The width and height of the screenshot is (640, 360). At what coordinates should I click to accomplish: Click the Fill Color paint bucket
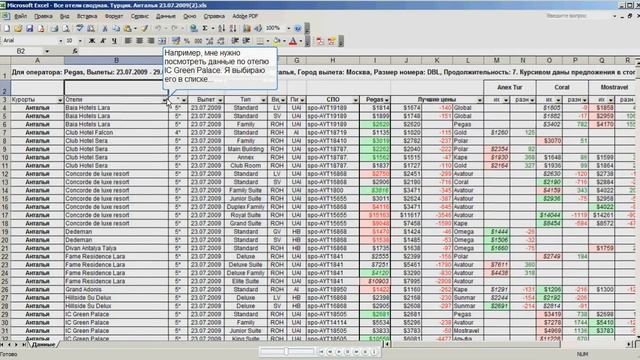tap(277, 41)
